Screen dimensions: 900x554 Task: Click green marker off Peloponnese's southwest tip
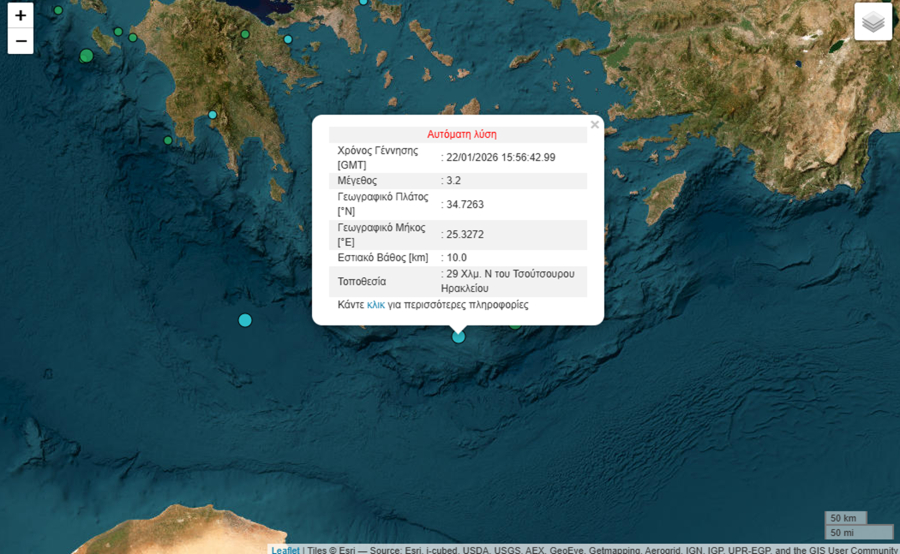click(x=168, y=140)
